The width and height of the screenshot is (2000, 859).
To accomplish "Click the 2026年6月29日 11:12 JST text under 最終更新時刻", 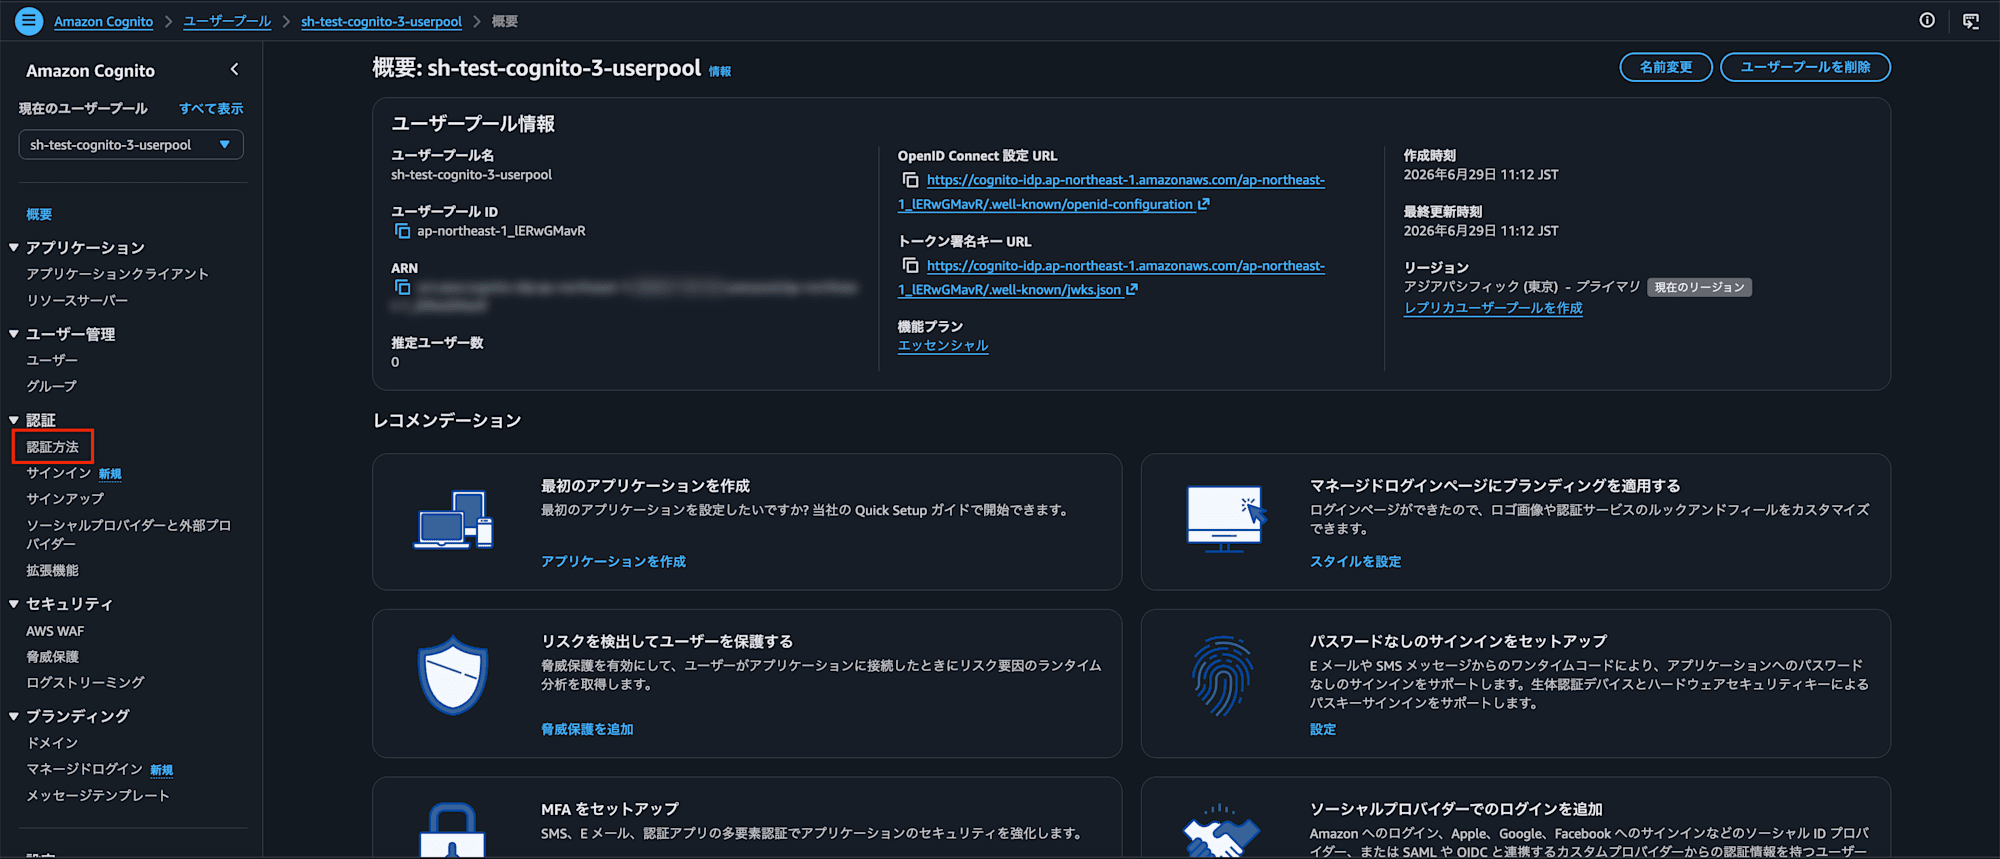I will pos(1481,231).
